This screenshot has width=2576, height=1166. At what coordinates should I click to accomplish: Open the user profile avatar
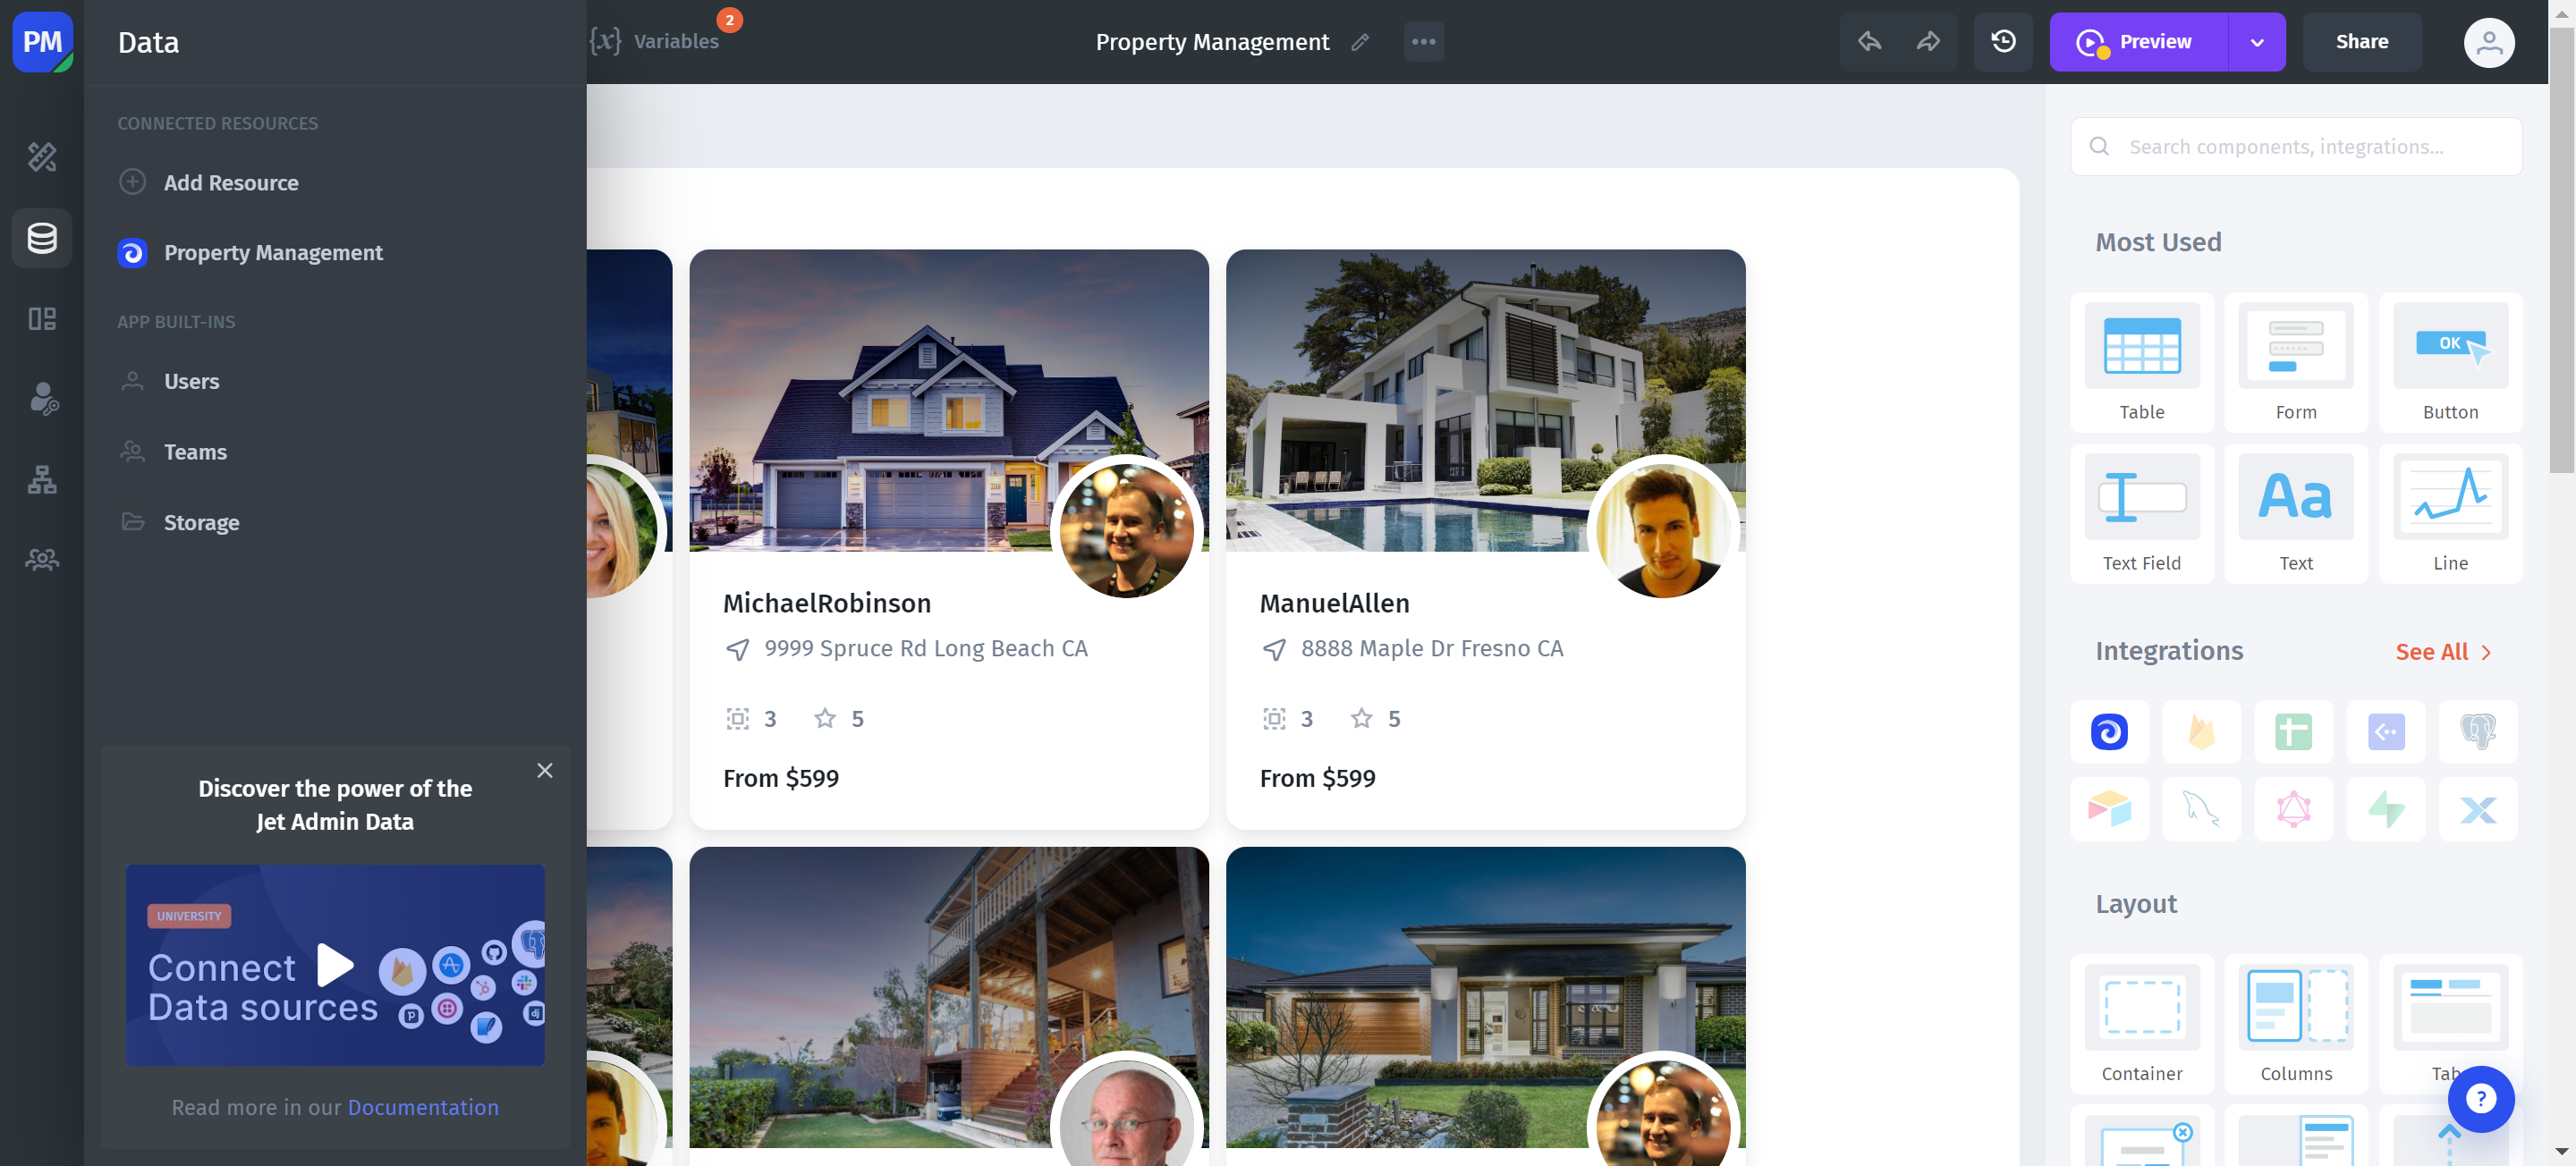2489,42
